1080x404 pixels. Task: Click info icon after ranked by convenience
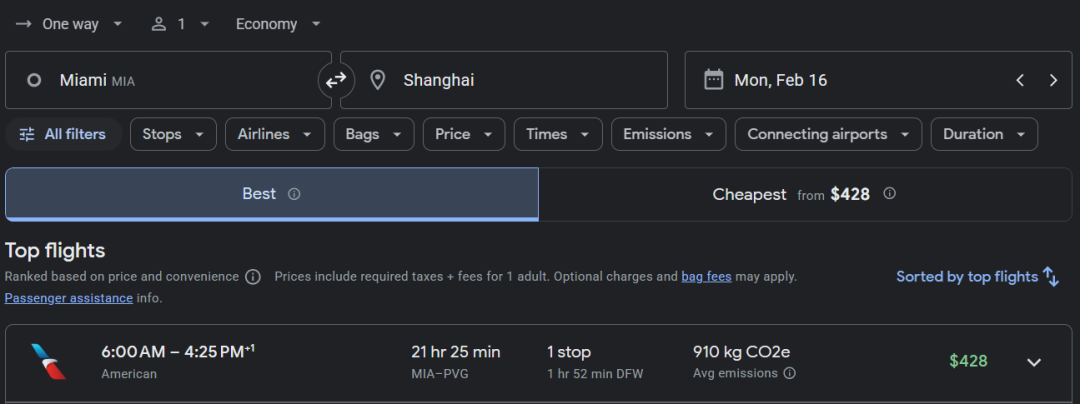(253, 277)
